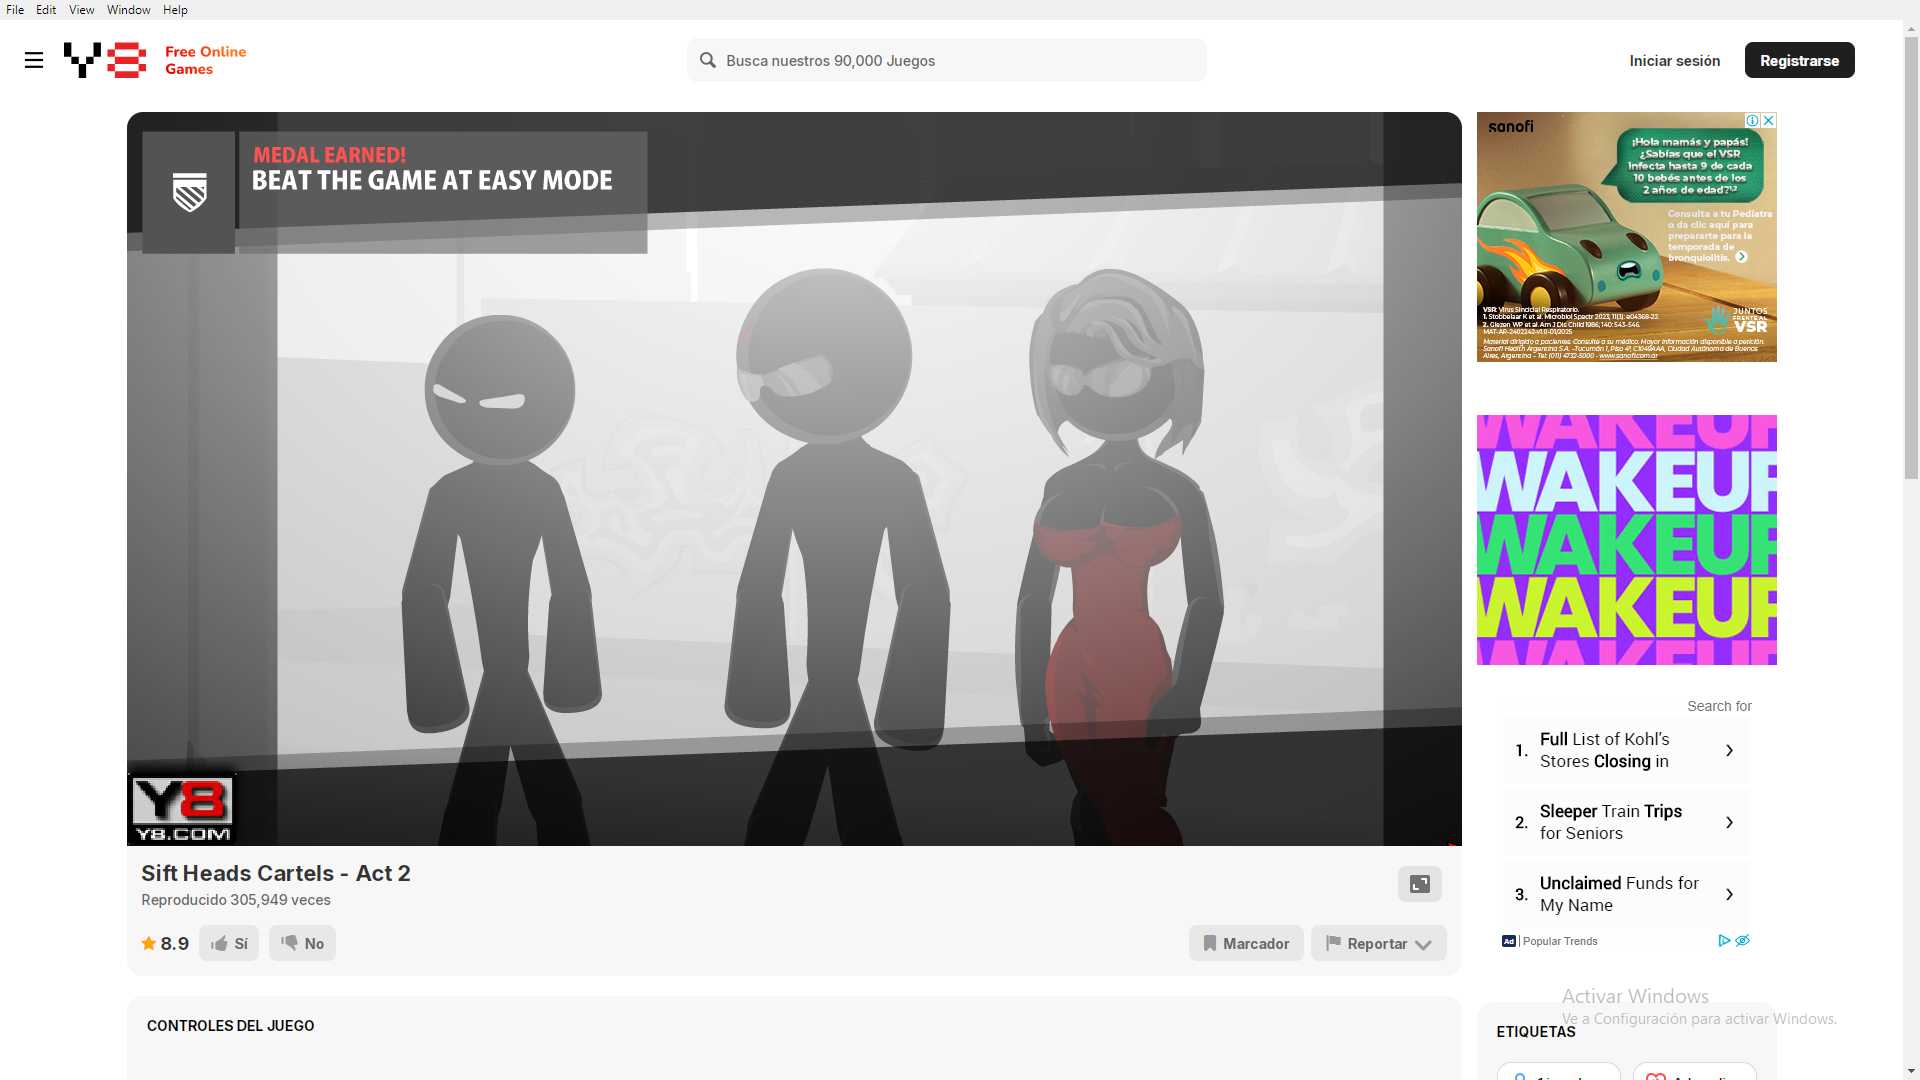Expand Full List of Kohl's Stores arrow

[1729, 750]
